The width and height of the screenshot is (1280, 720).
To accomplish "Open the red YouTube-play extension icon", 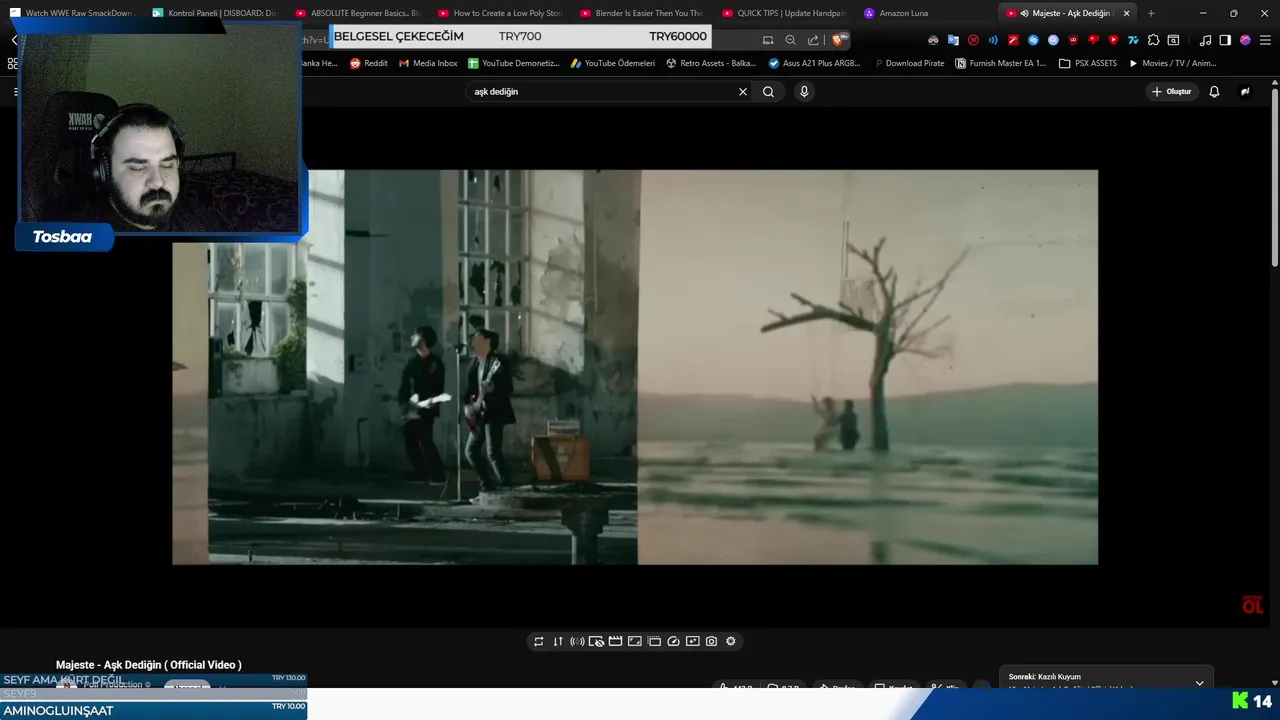I will pos(1113,40).
